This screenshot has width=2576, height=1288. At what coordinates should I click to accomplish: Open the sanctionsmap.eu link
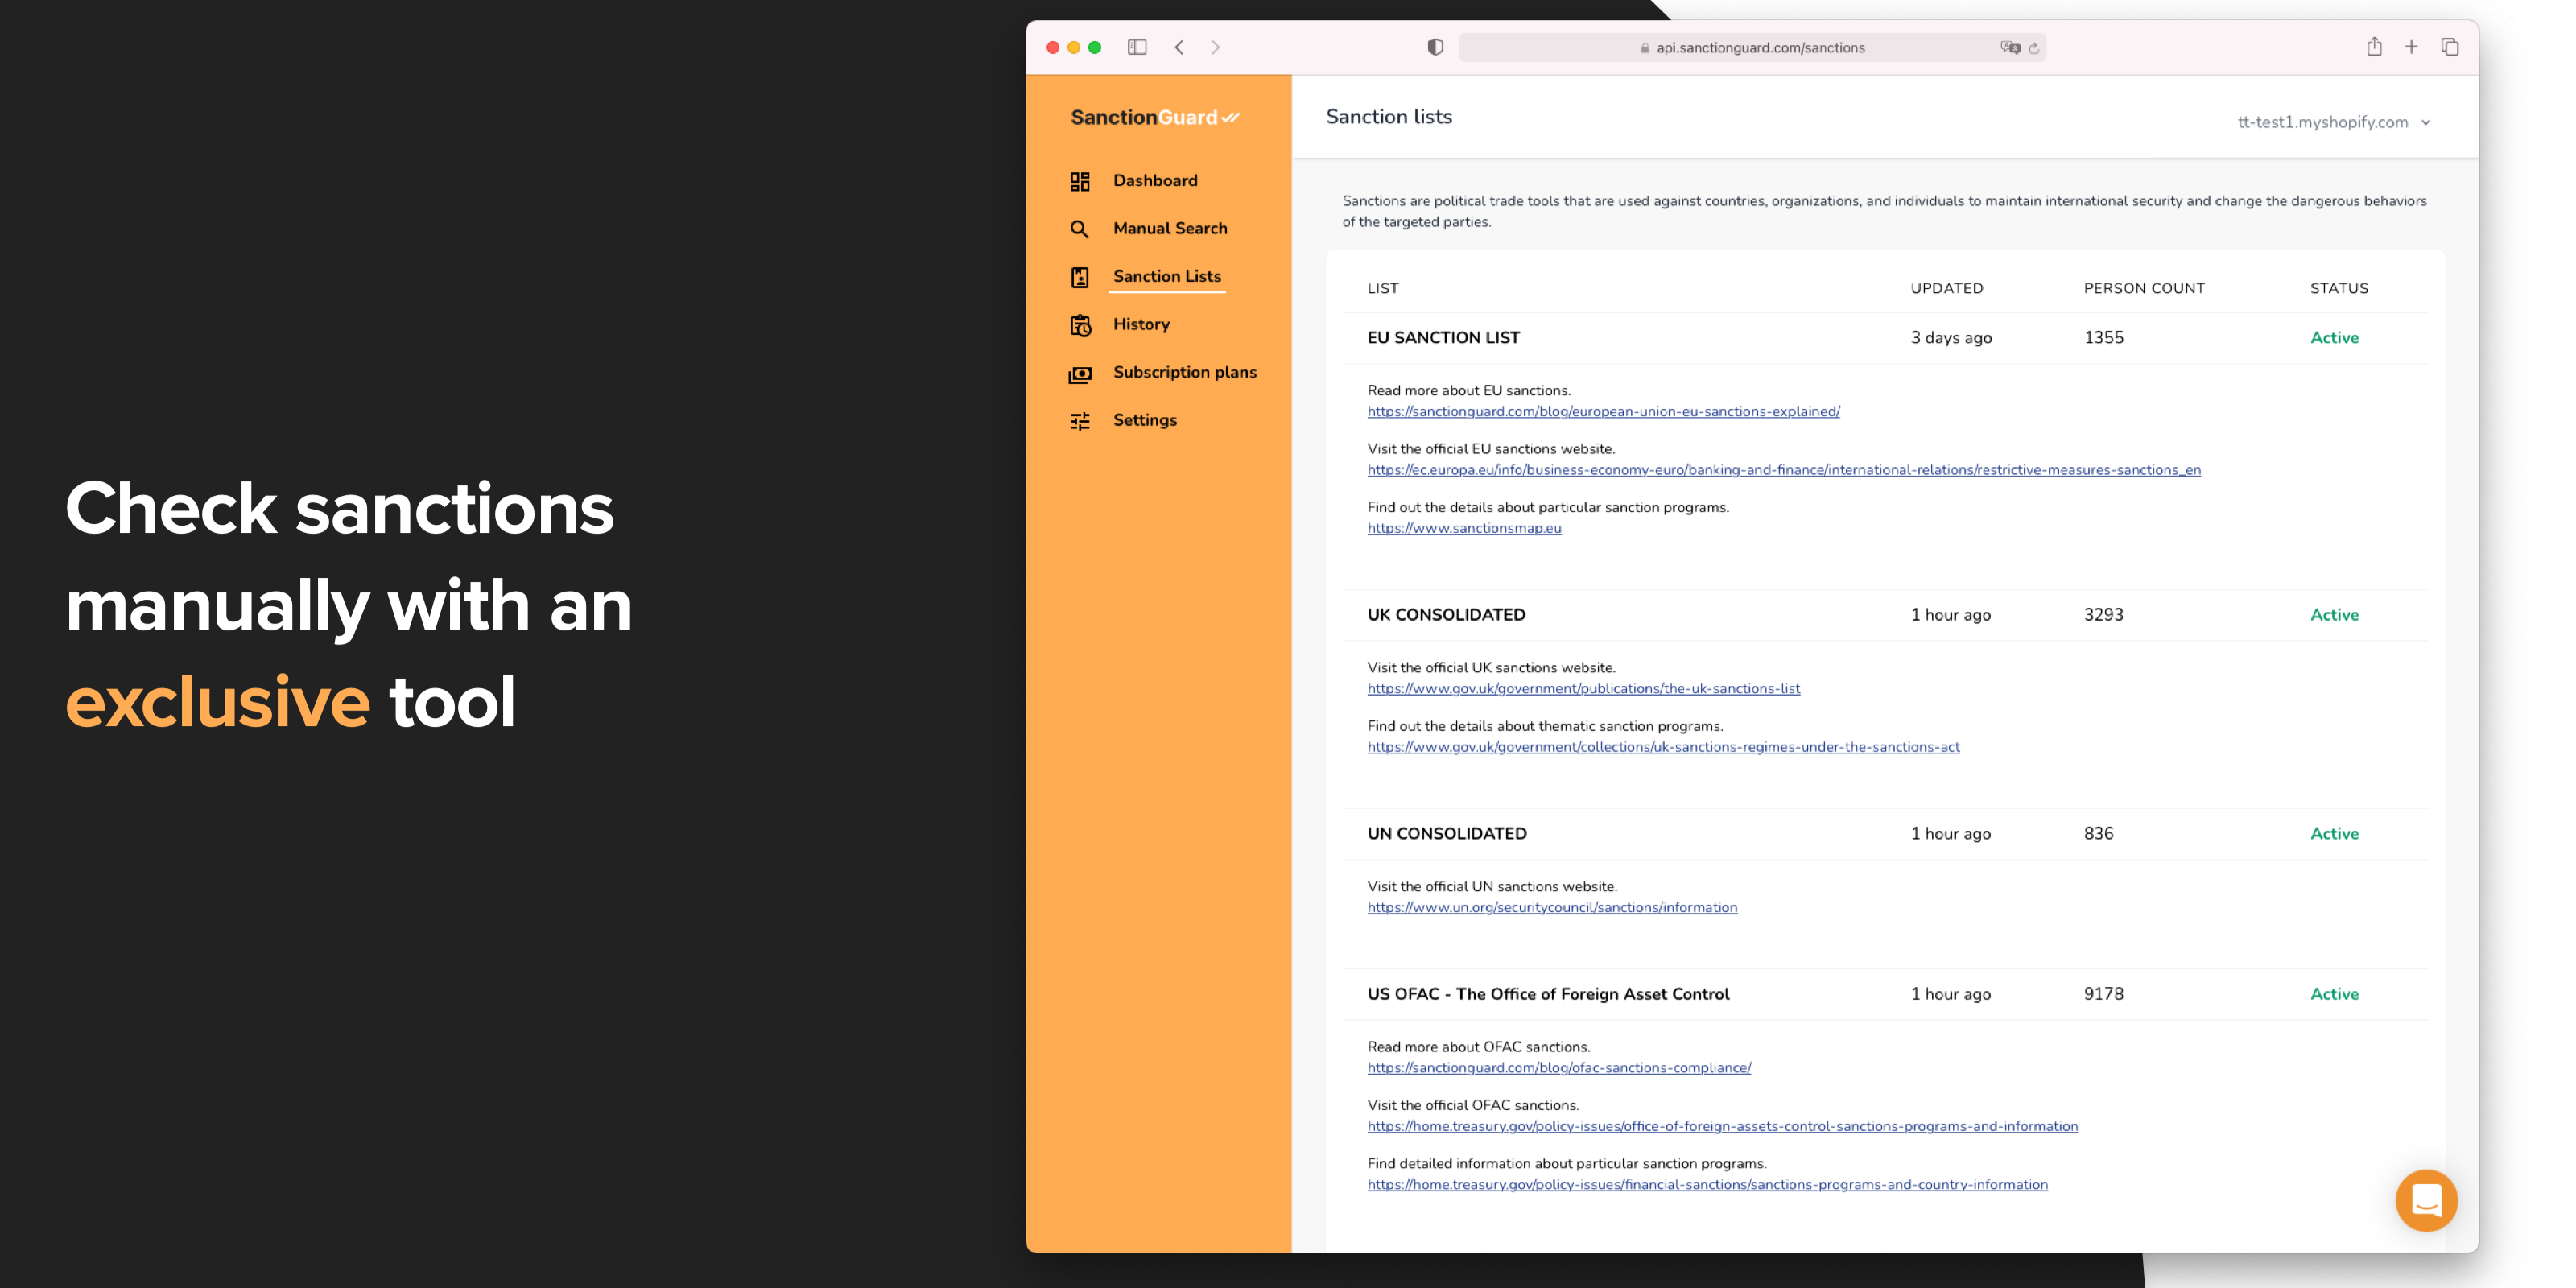tap(1463, 528)
